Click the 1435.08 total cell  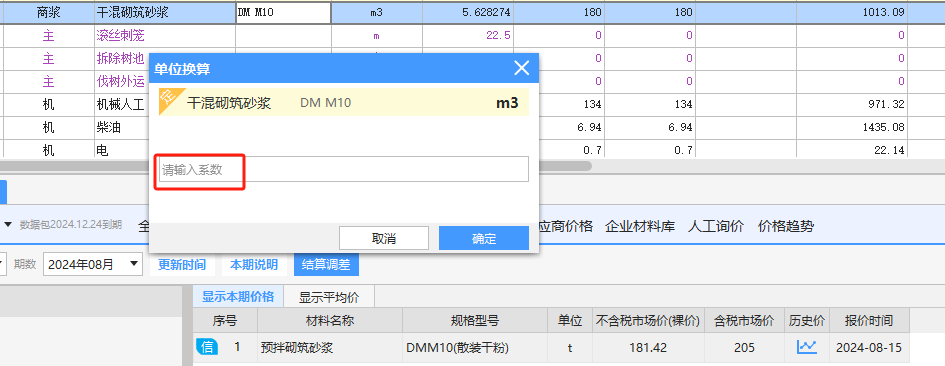coord(852,127)
